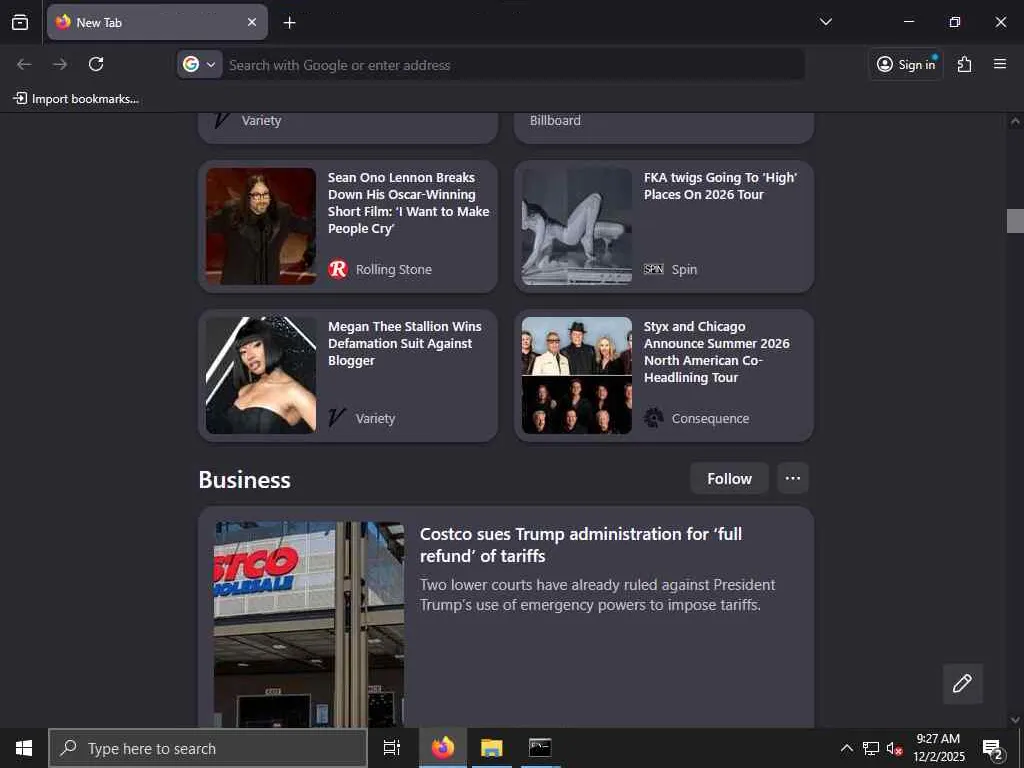Focus the Search with Google address bar

coord(513,65)
